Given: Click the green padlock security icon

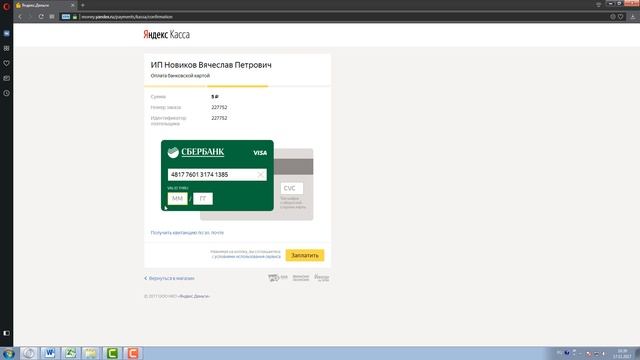Looking at the screenshot, I should 75,17.
